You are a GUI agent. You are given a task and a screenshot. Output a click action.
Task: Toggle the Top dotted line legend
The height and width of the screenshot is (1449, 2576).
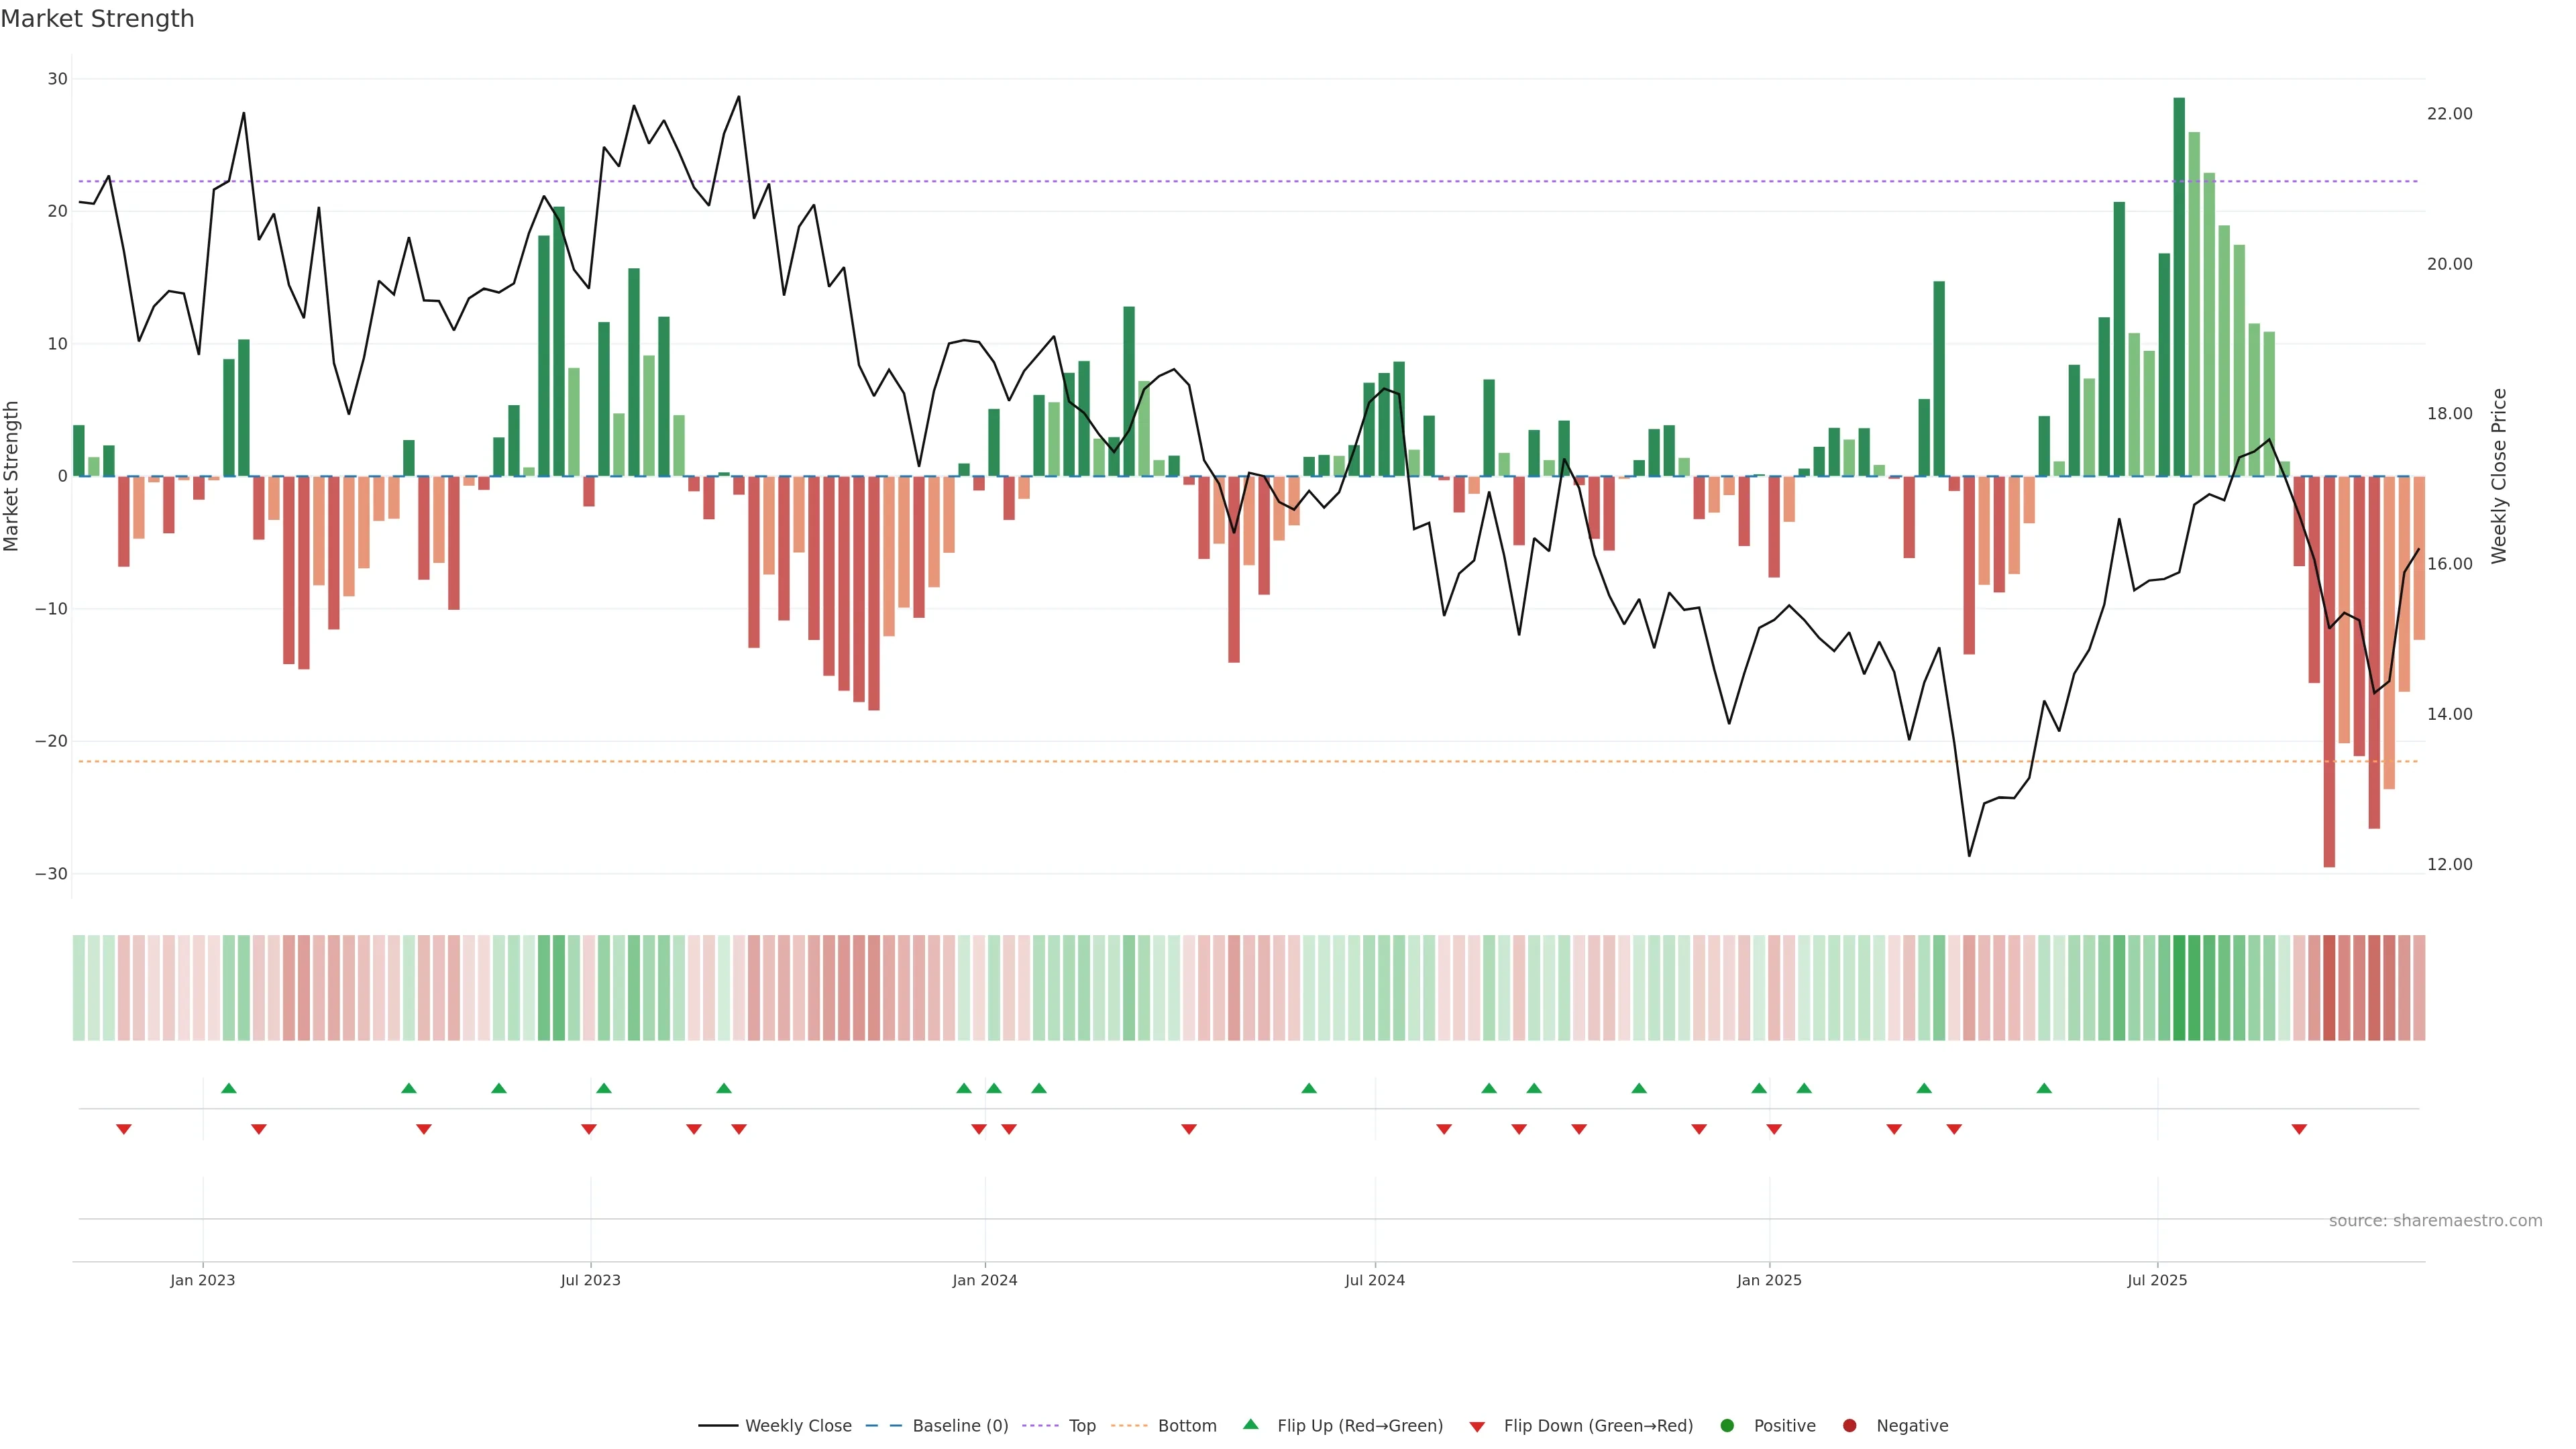click(x=1081, y=1426)
